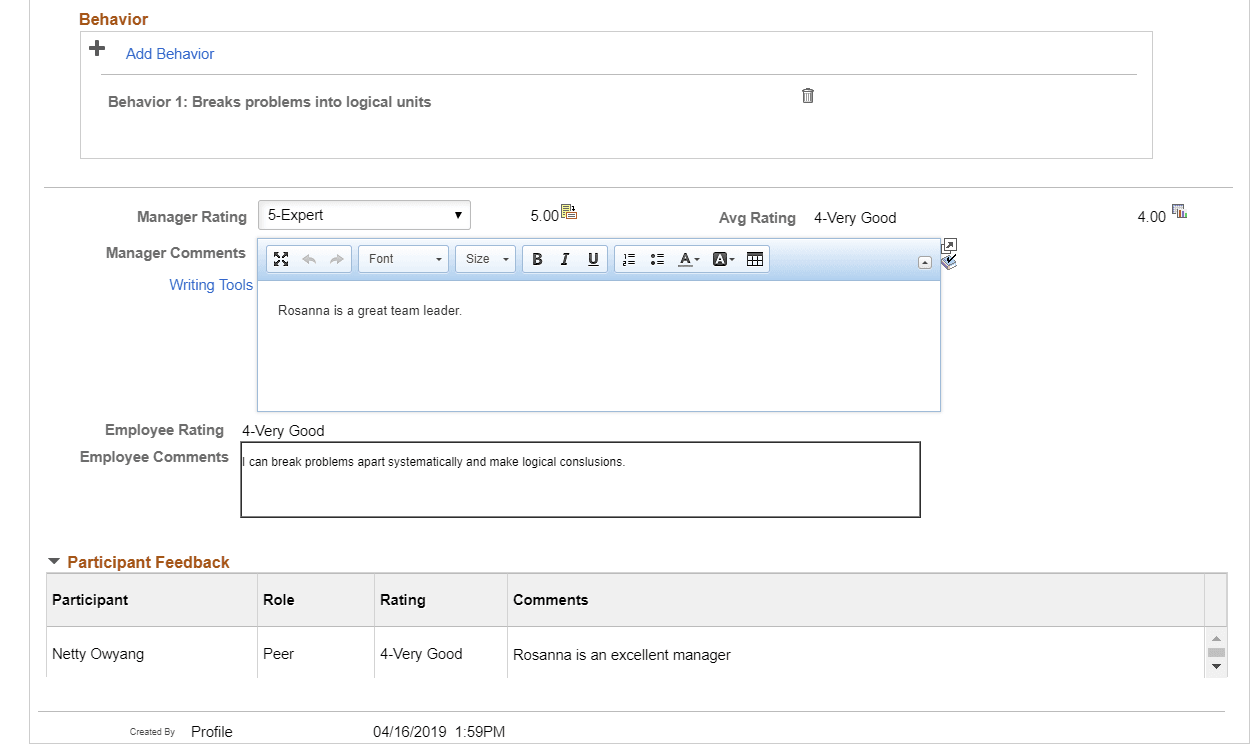Delete Behavior 1 using the trash icon
This screenshot has height=747, width=1256.
808,95
